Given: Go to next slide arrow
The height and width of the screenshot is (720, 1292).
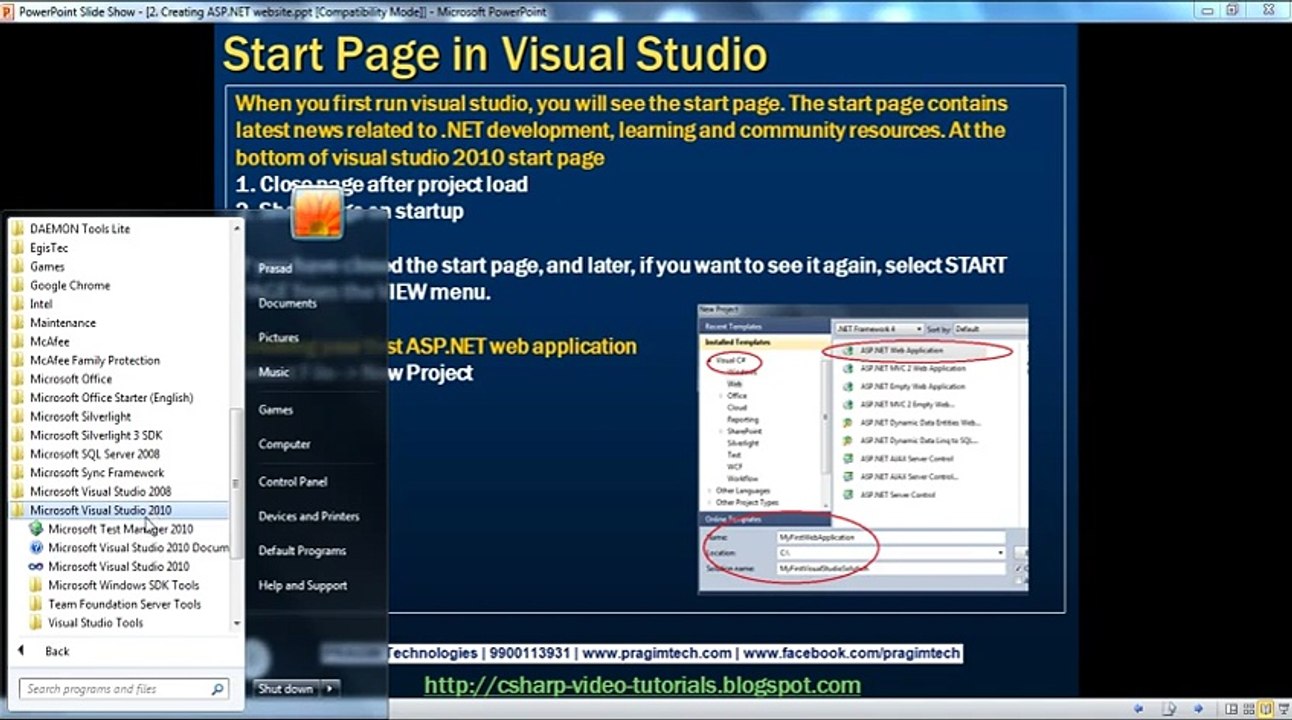Looking at the screenshot, I should click(1197, 709).
